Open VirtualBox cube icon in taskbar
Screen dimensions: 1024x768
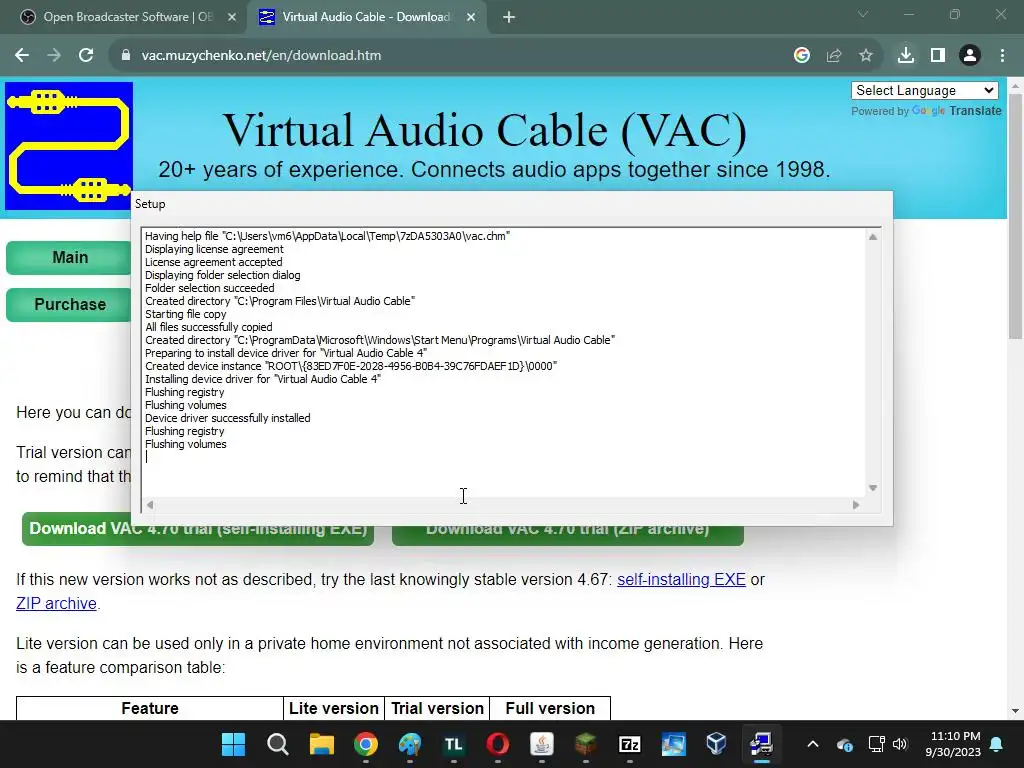716,744
